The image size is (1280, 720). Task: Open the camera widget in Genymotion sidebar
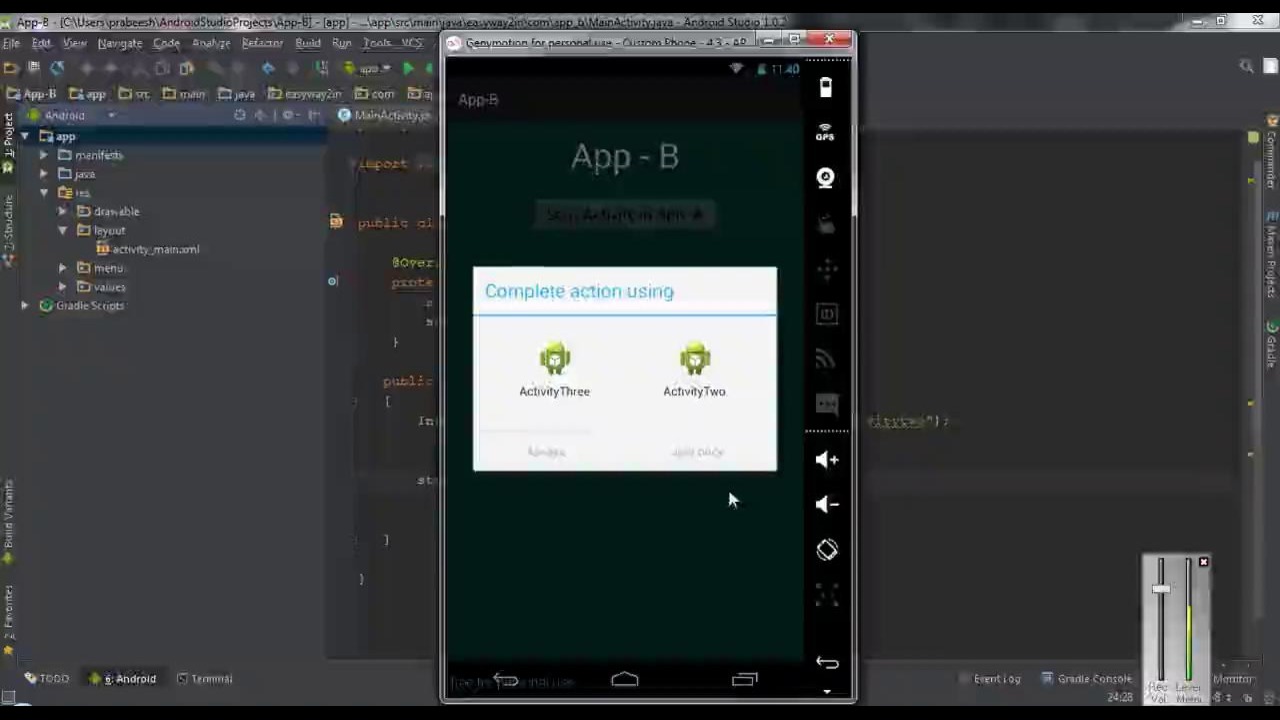(x=825, y=177)
